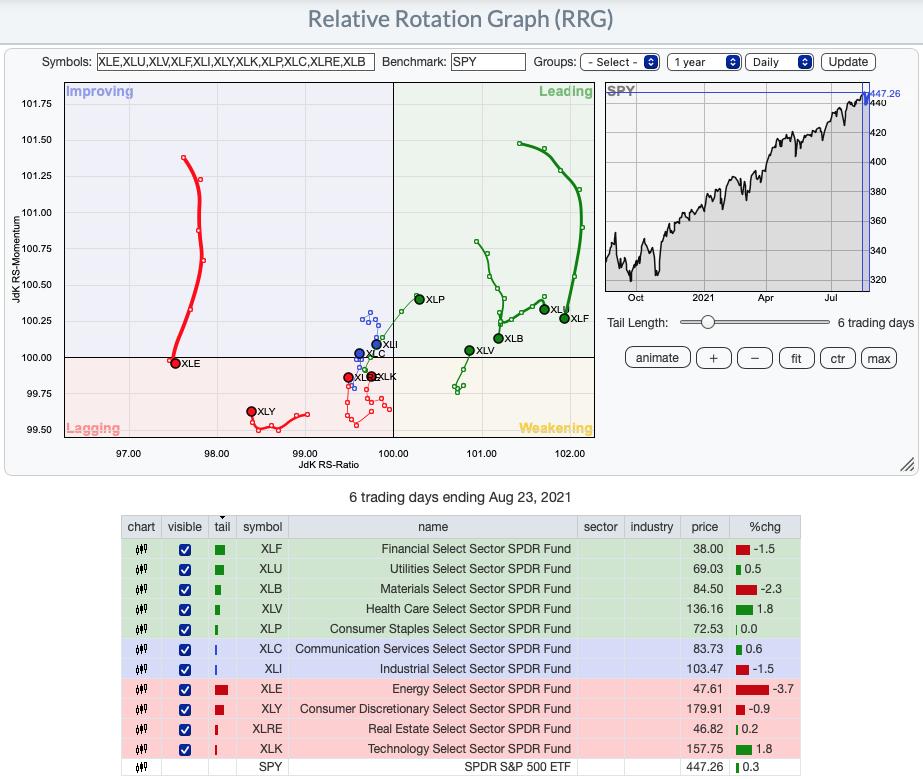923x779 pixels.
Task: Focus the Symbols input field
Action: coord(236,62)
